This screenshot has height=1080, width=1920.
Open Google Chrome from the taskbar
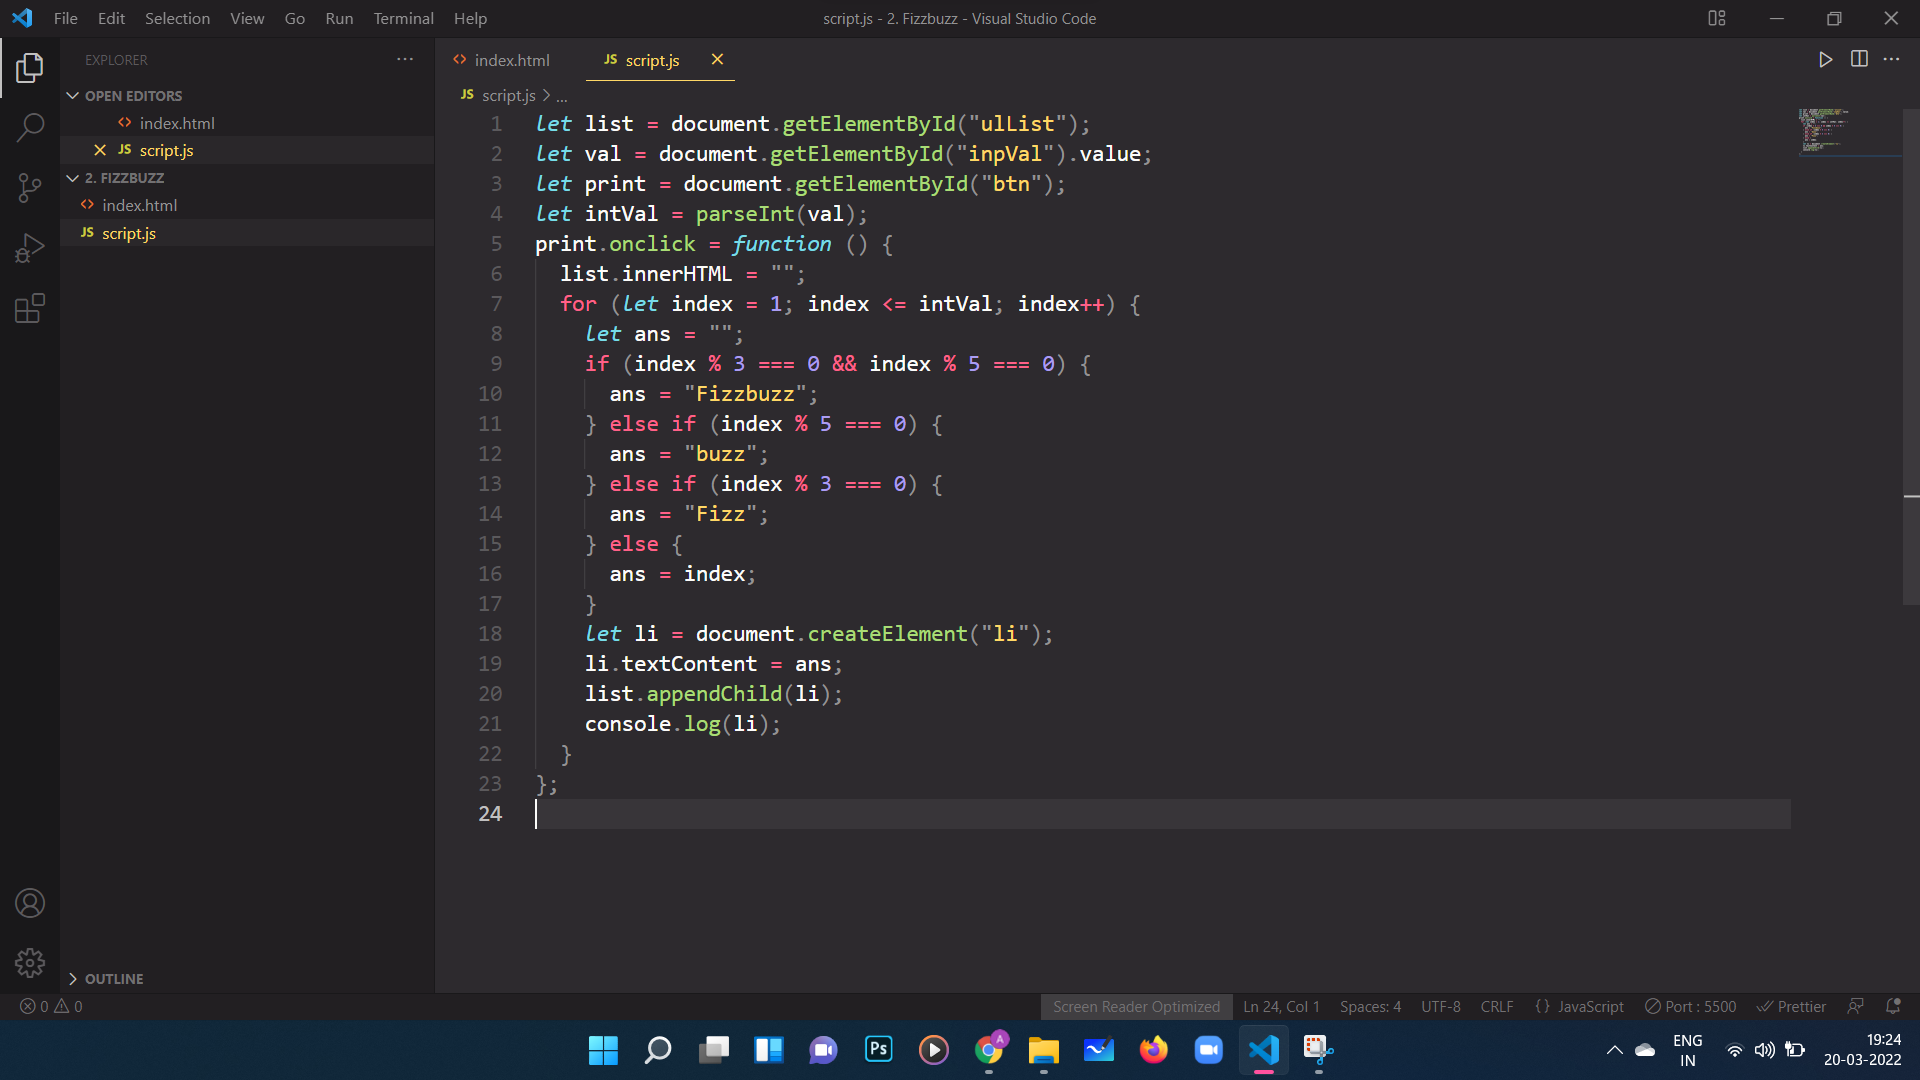[989, 1050]
